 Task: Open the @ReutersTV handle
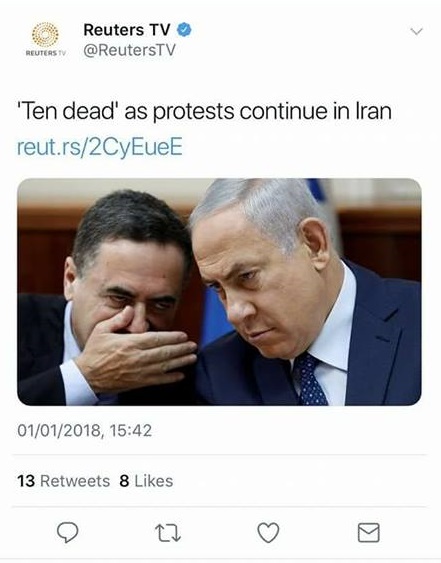tap(129, 50)
